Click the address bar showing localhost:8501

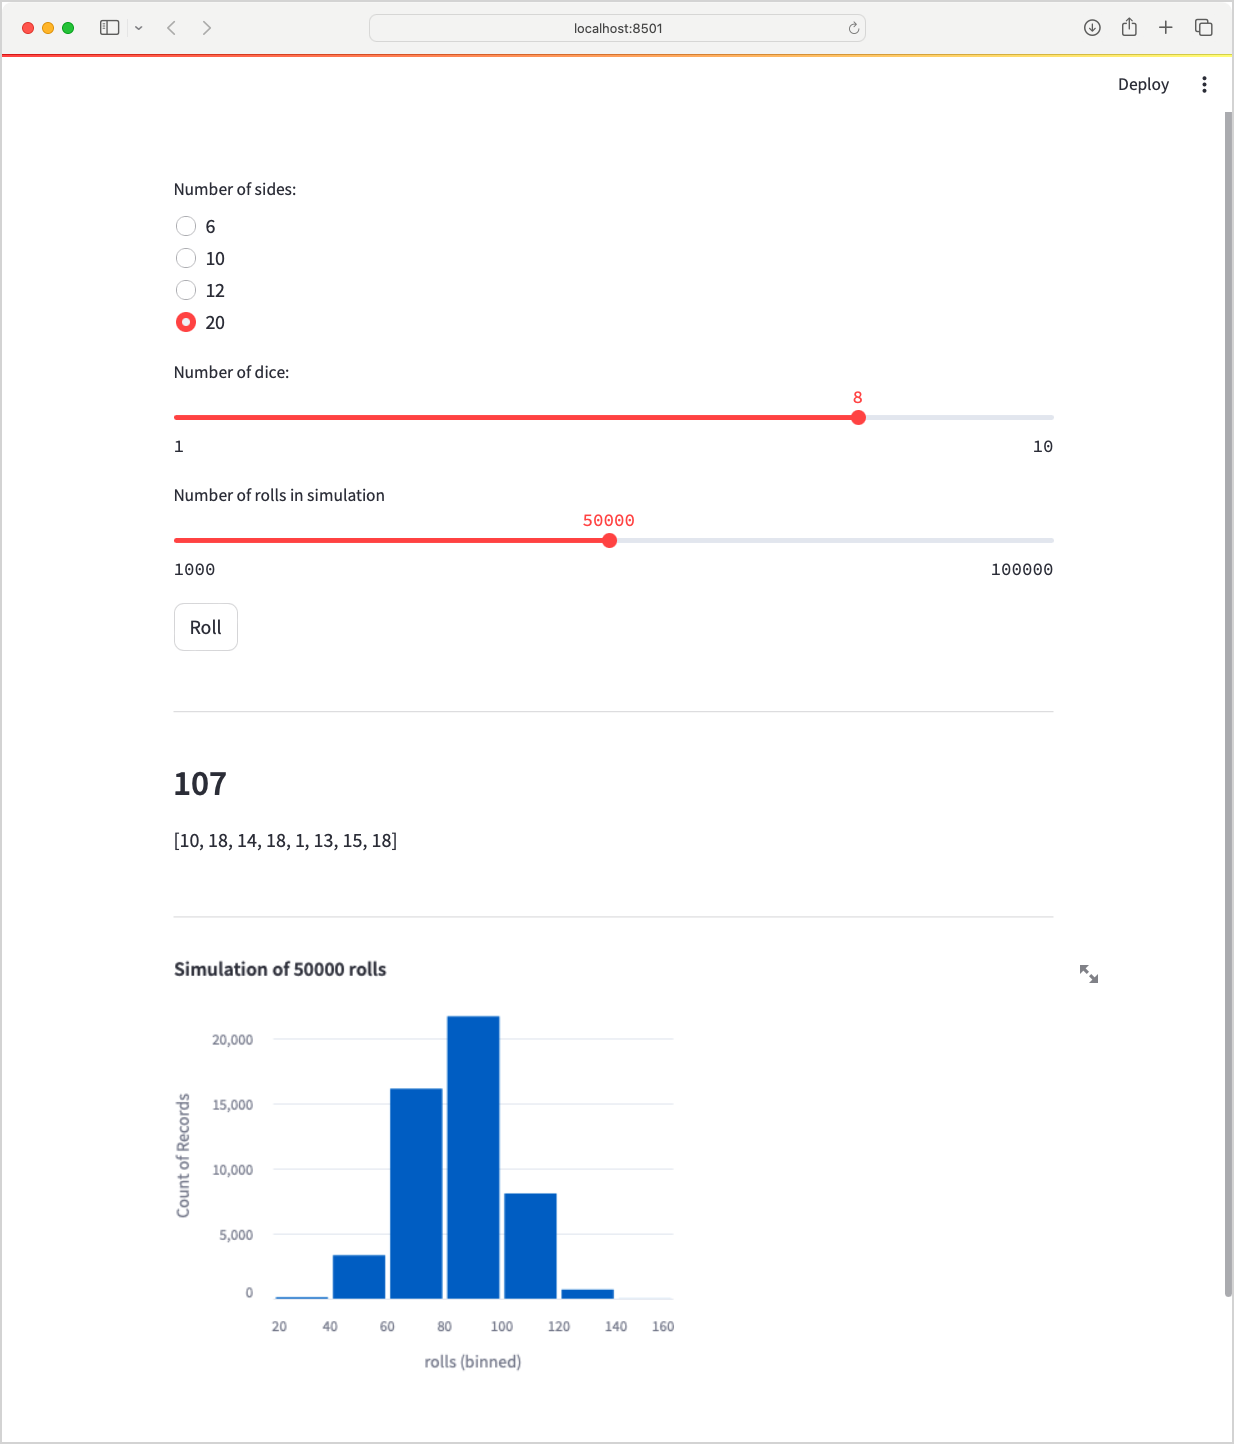tap(617, 28)
